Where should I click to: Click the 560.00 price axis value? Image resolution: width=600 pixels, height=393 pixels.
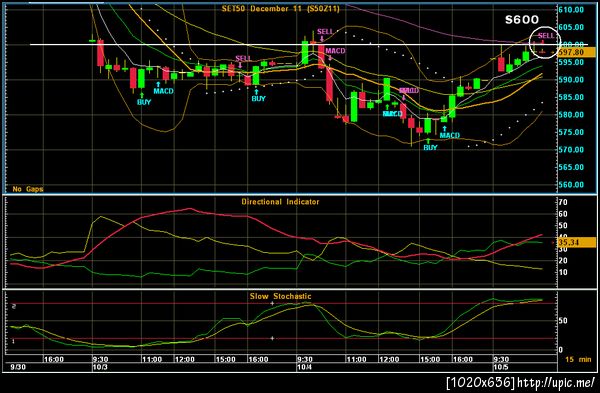(571, 185)
